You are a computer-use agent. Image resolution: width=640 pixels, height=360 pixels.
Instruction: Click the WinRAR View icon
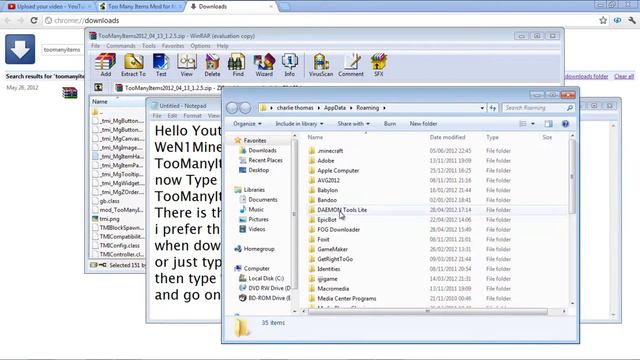point(187,64)
